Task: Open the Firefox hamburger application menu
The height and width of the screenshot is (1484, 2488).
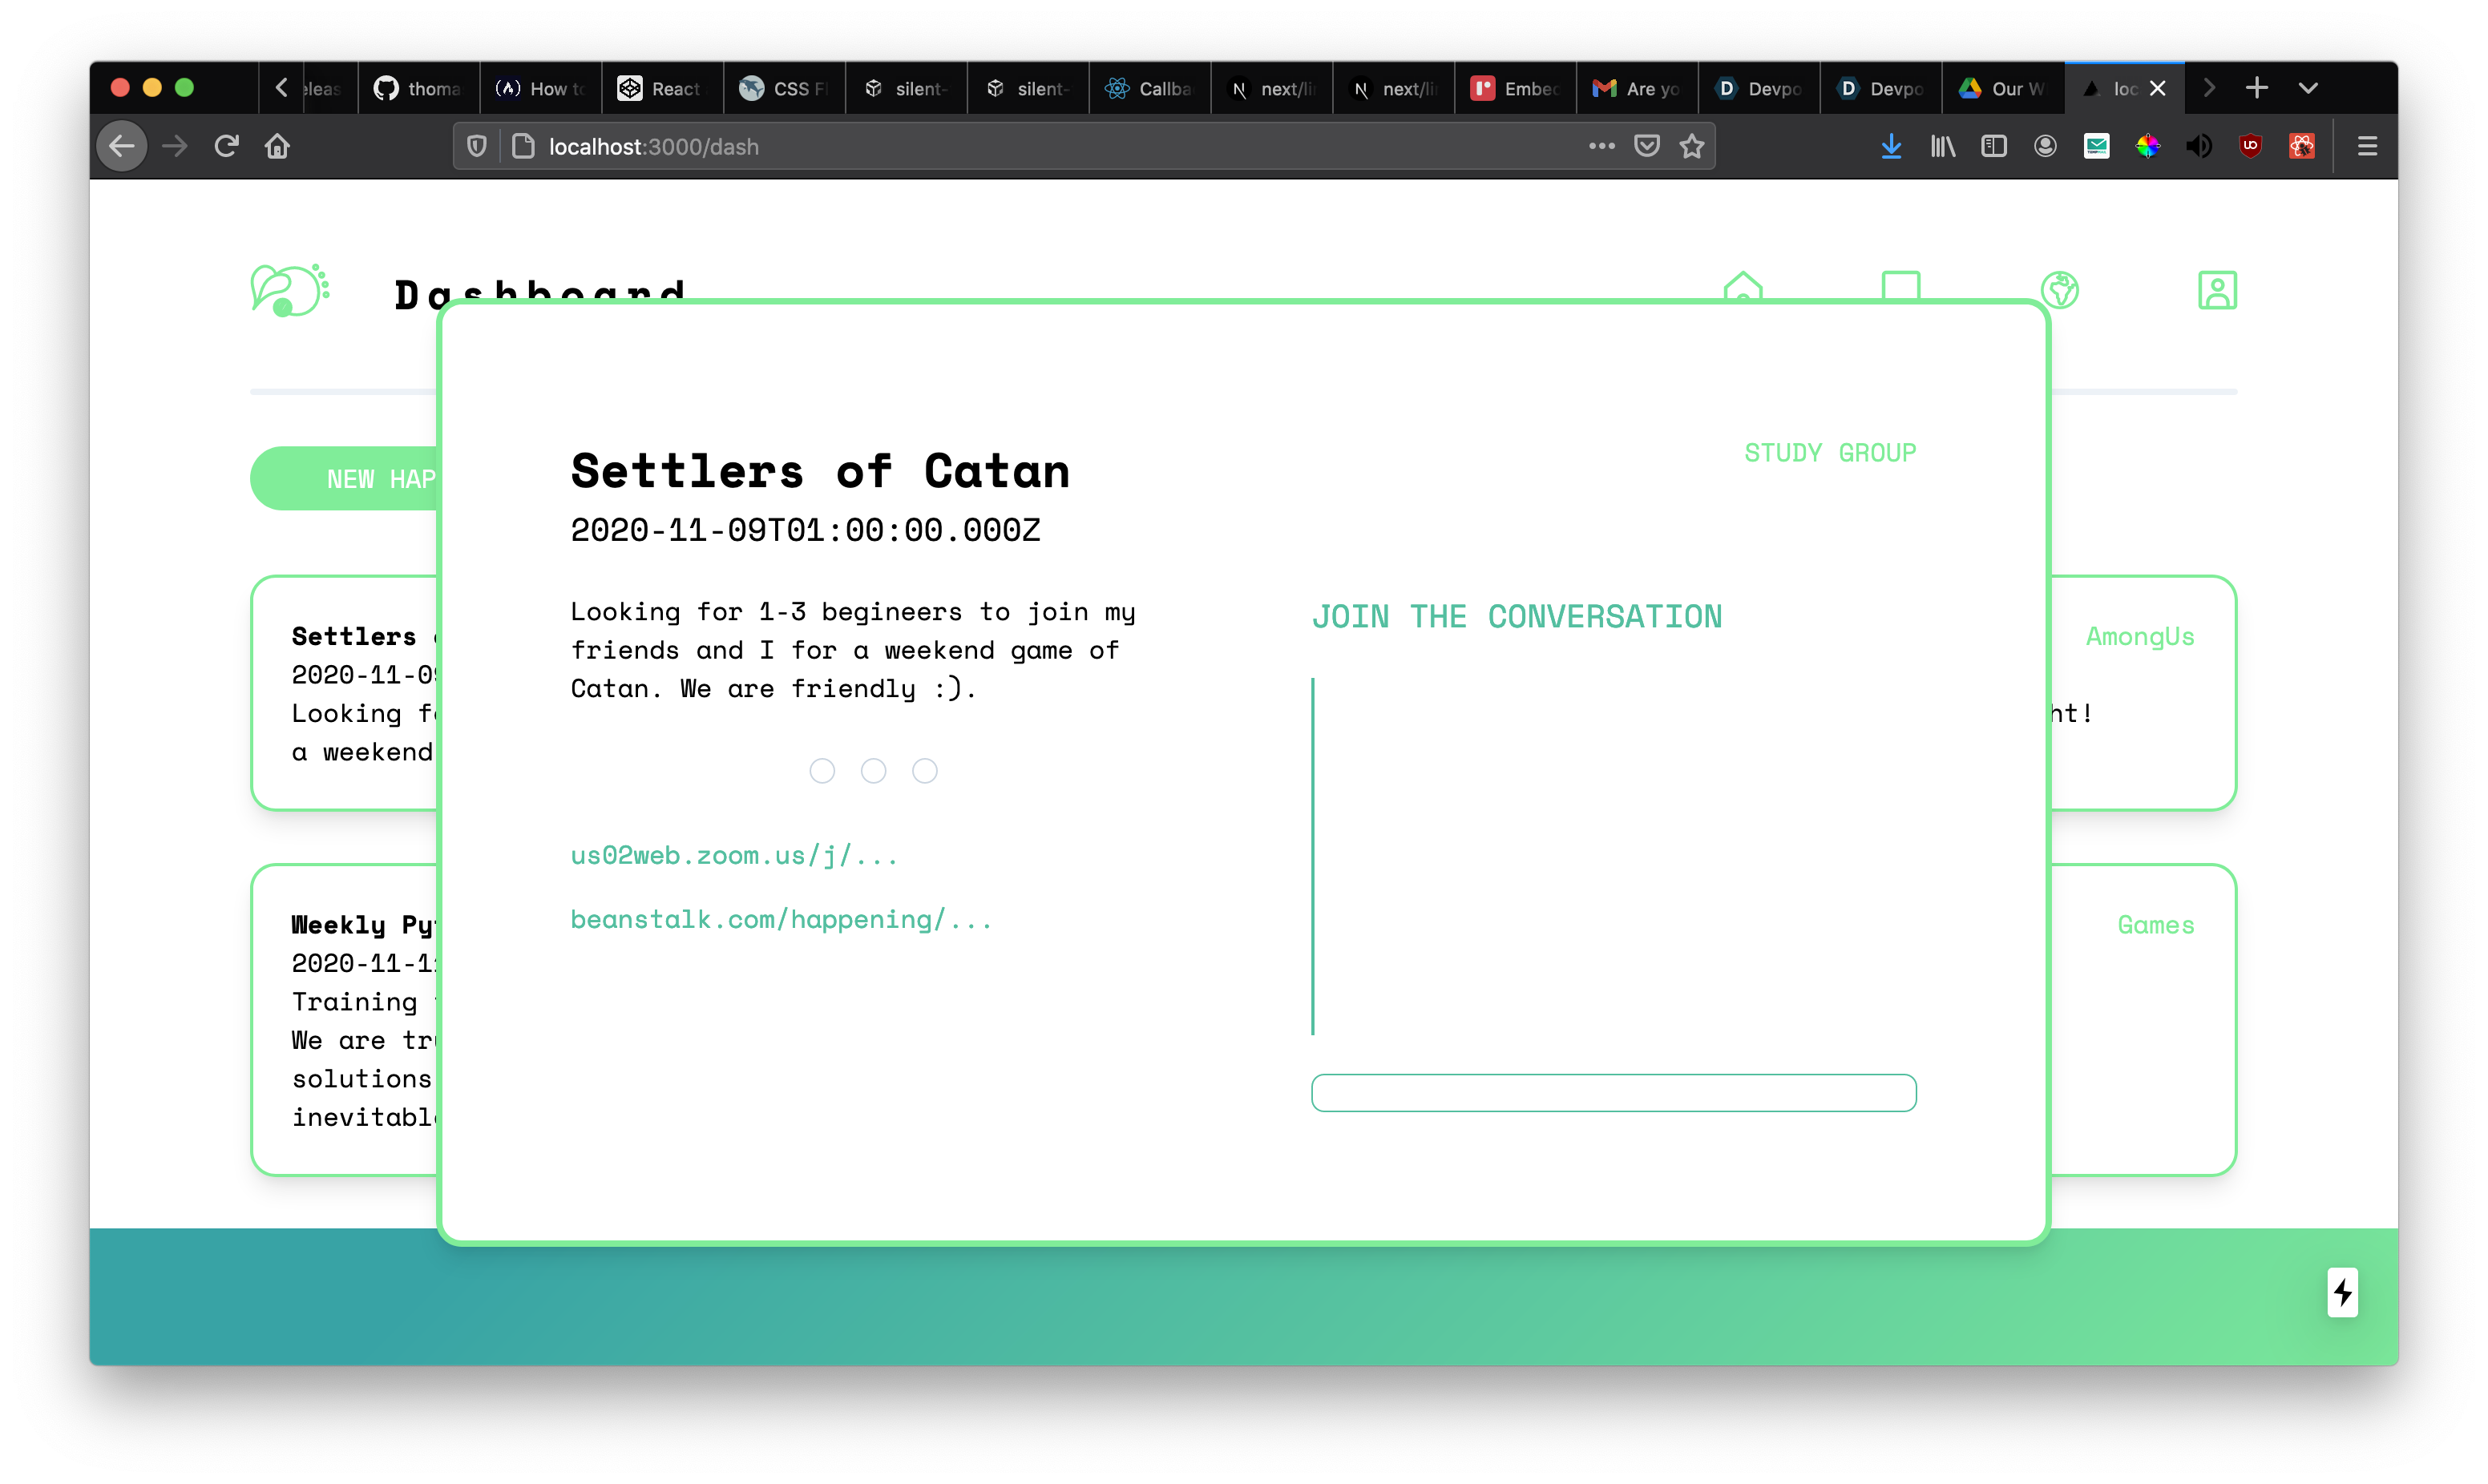Action: coord(2367,147)
